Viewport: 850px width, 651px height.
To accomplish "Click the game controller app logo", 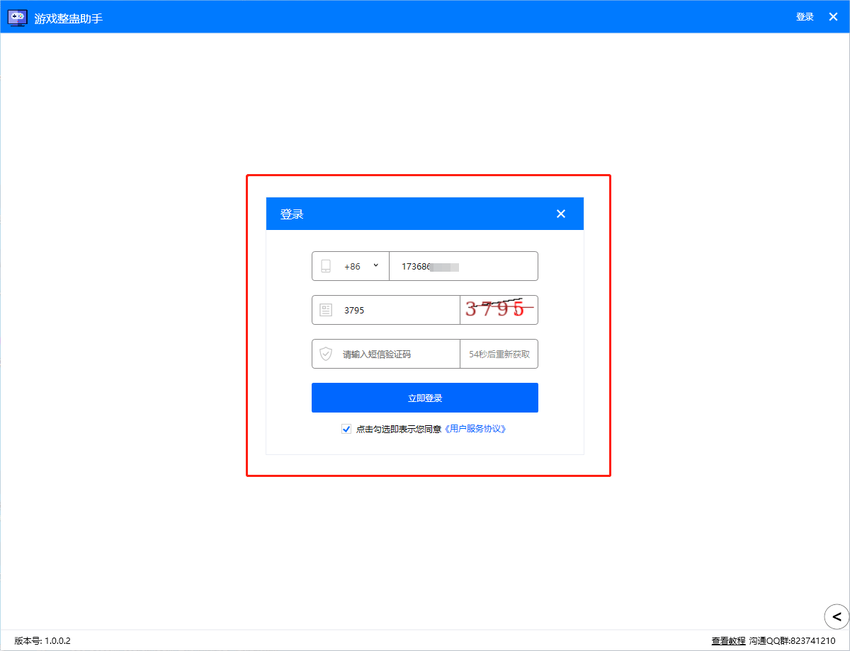I will click(x=17, y=17).
